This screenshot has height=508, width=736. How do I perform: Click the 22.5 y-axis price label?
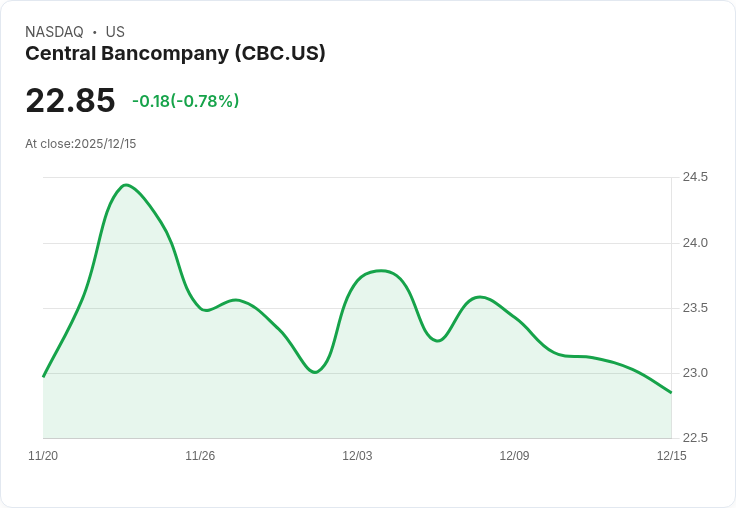pos(695,438)
